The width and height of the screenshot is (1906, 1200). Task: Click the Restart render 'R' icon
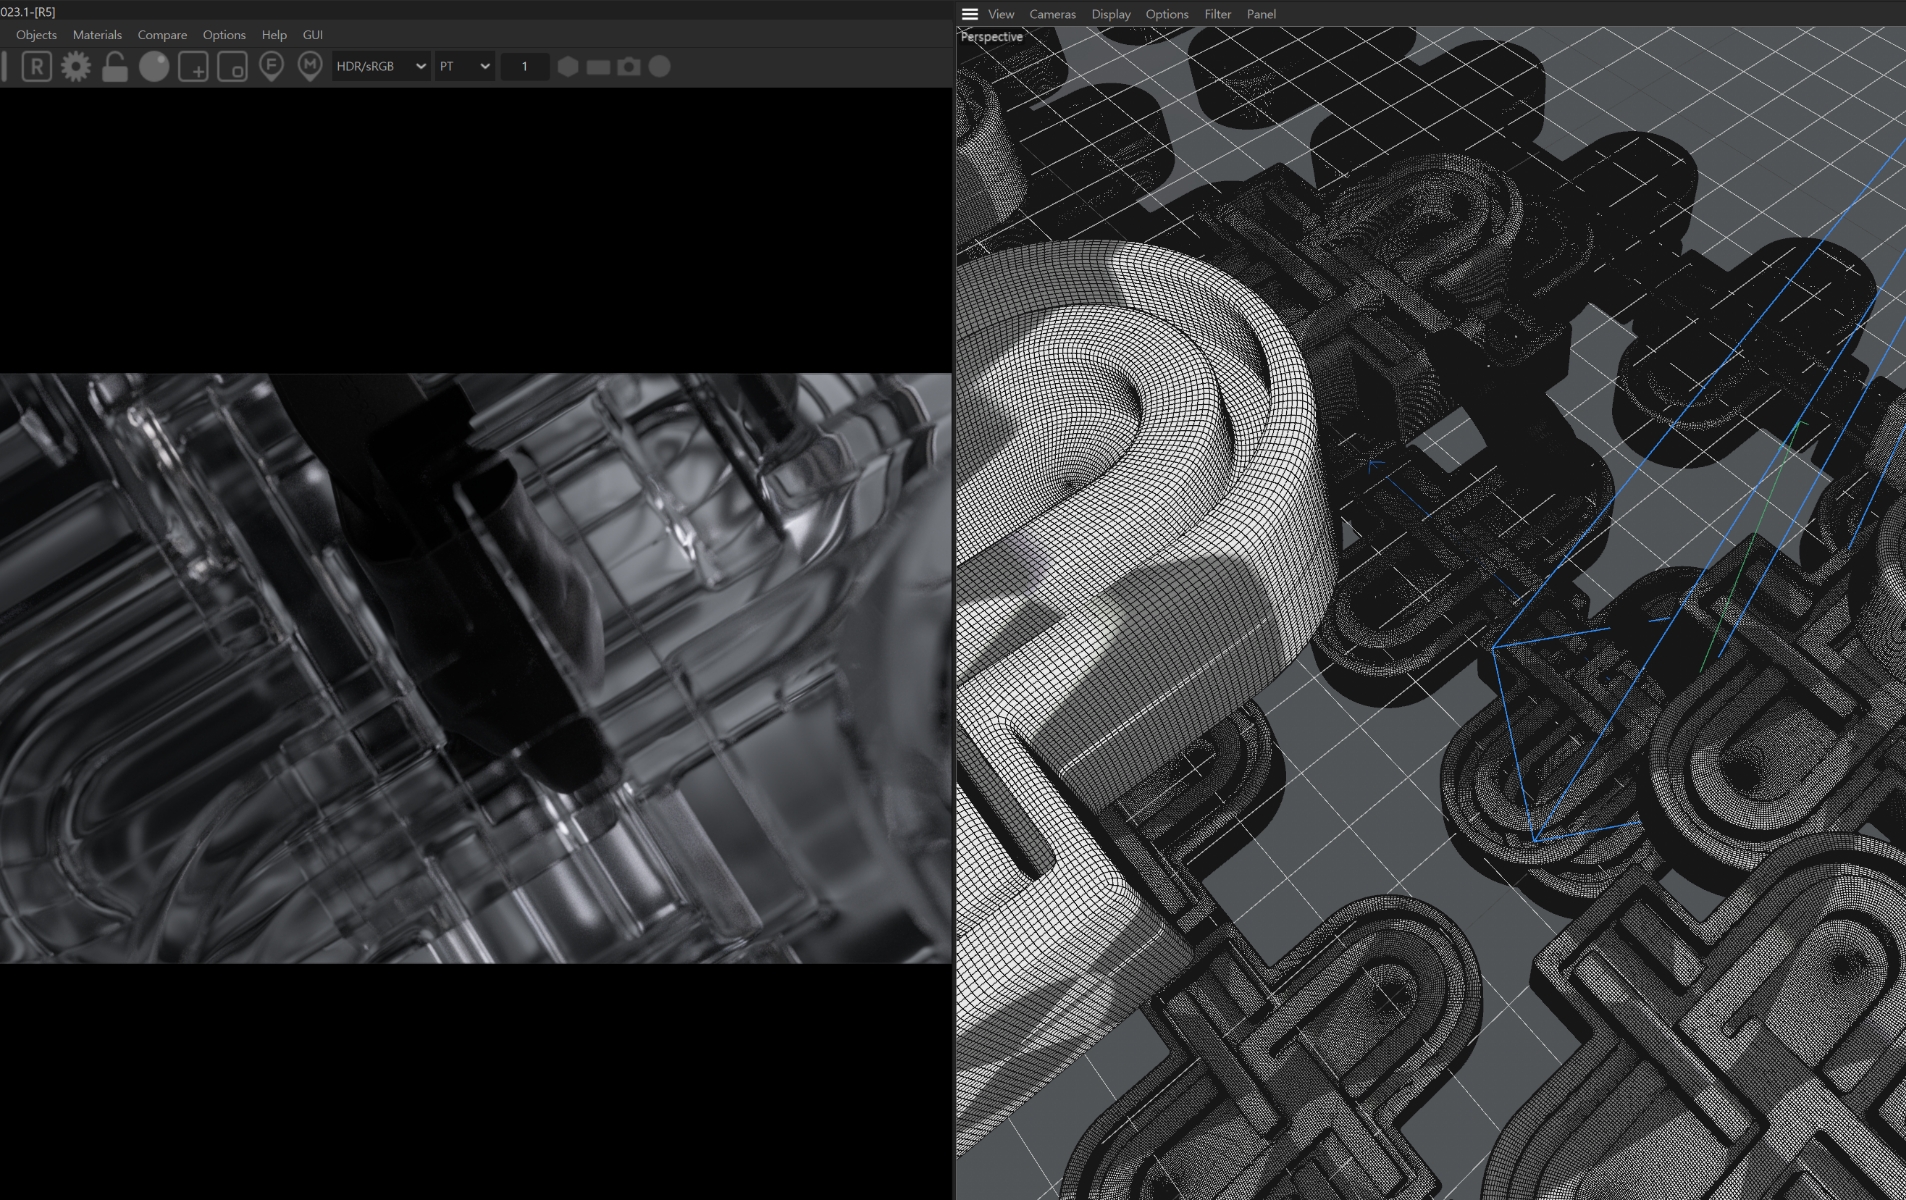[x=37, y=67]
